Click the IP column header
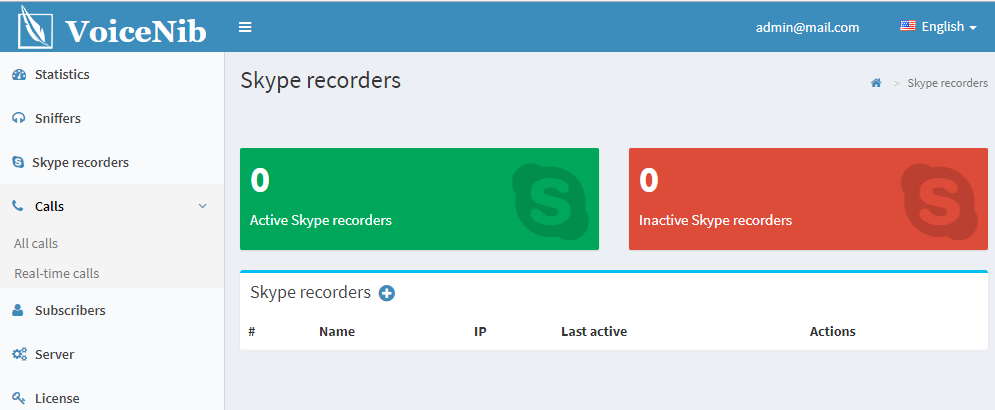 click(480, 332)
